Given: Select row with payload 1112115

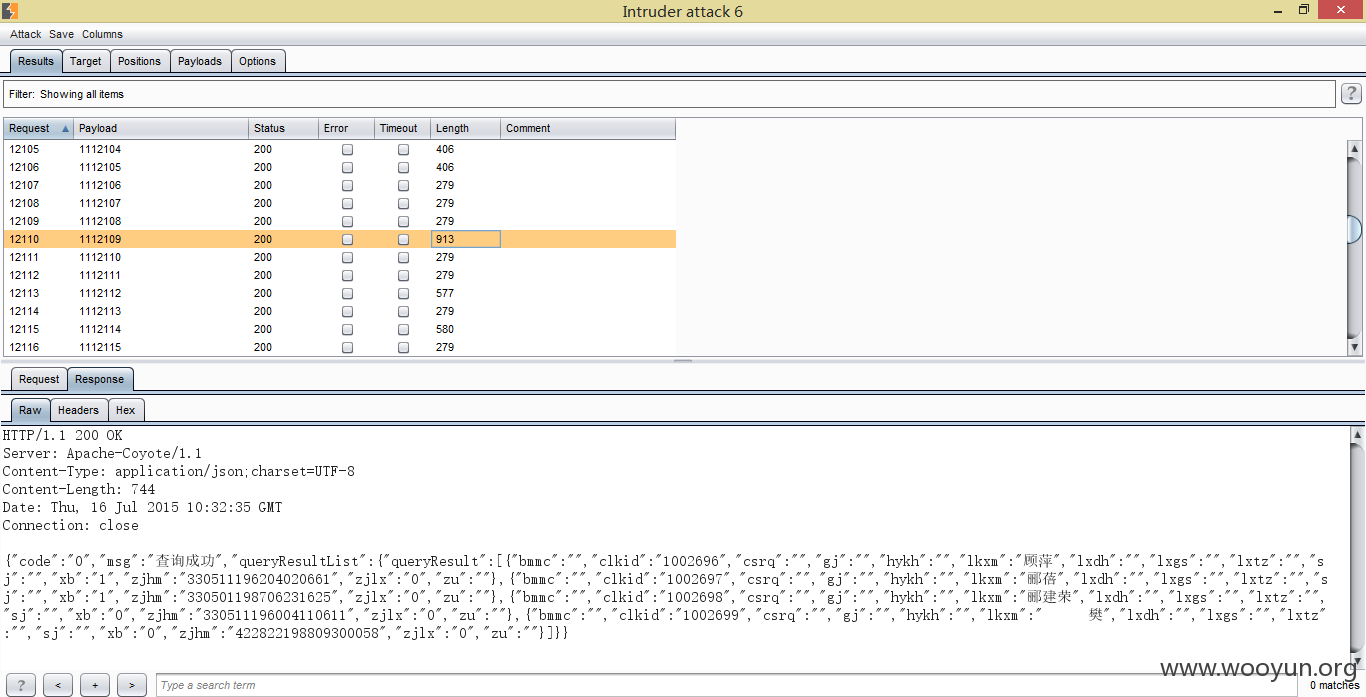Looking at the screenshot, I should pos(340,347).
